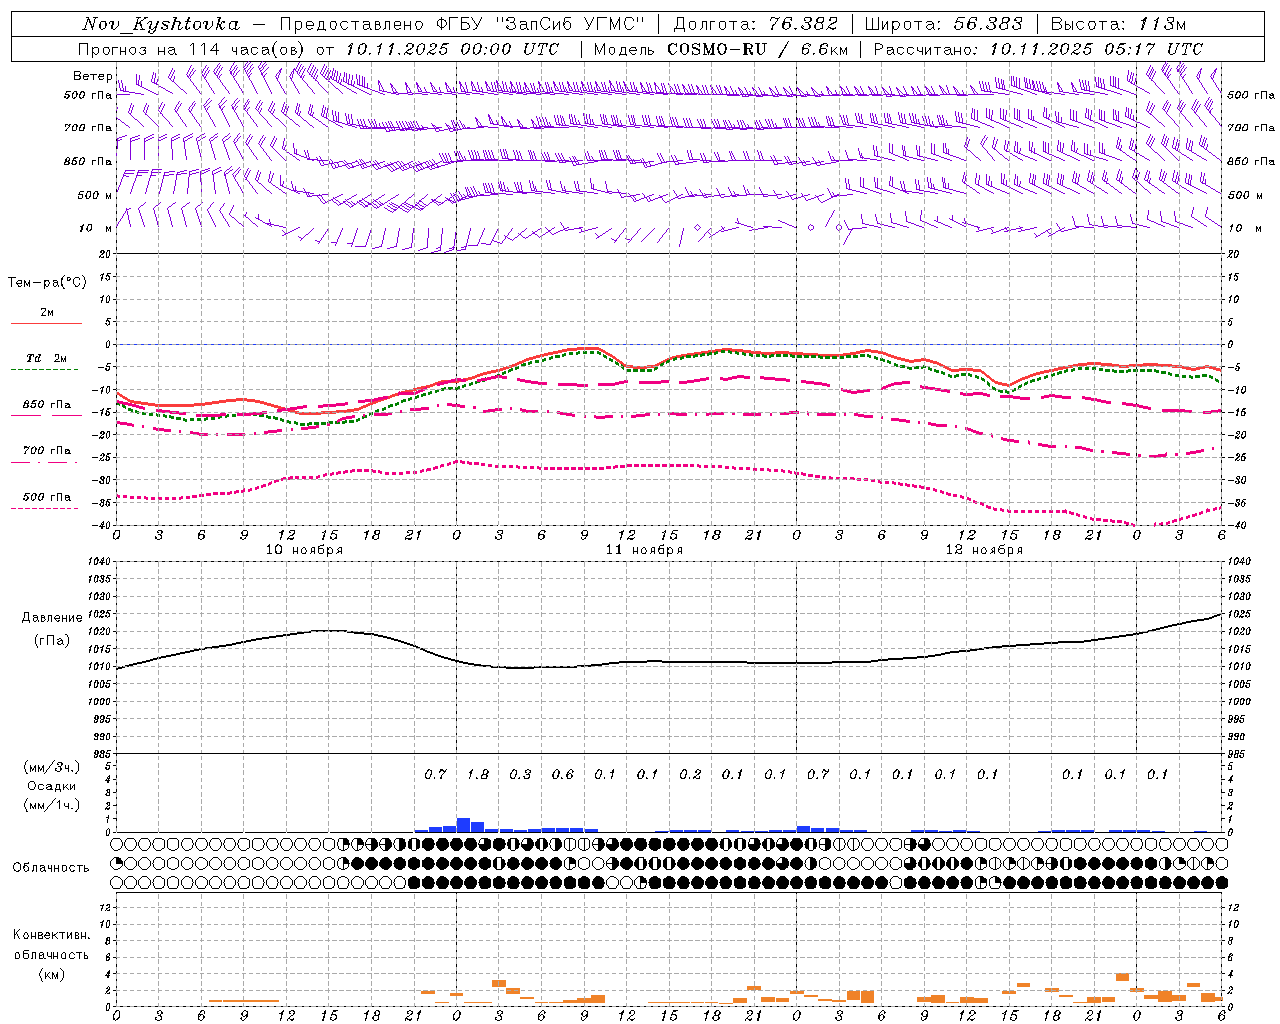Click the 10 ноября date label
Image resolution: width=1280 pixels, height=1024 pixels.
click(304, 550)
